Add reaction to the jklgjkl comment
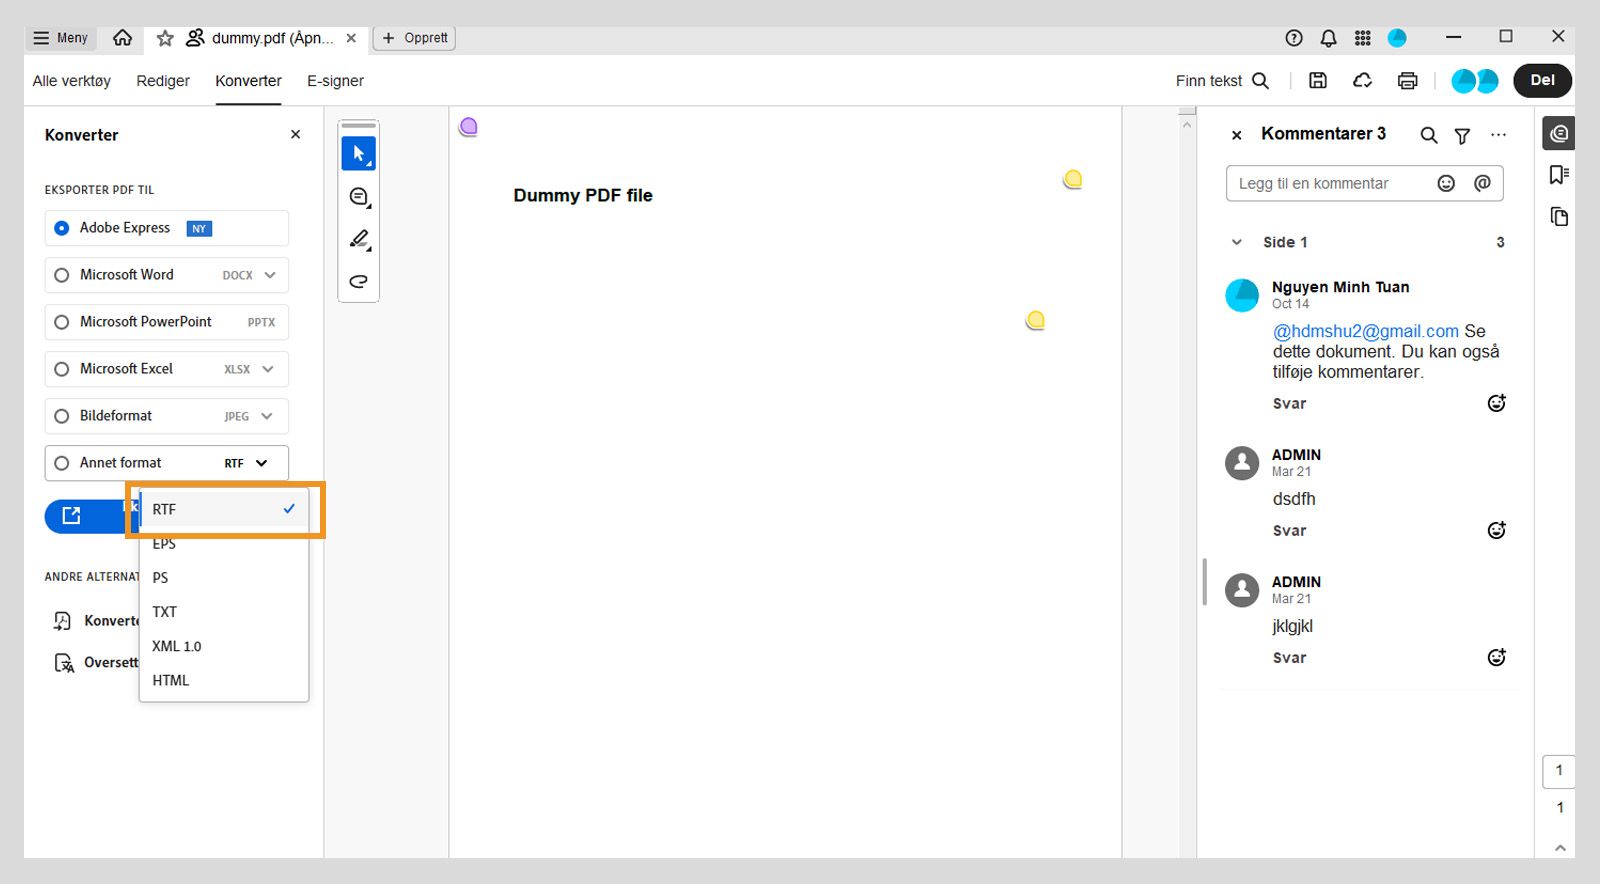This screenshot has width=1600, height=884. [1496, 657]
